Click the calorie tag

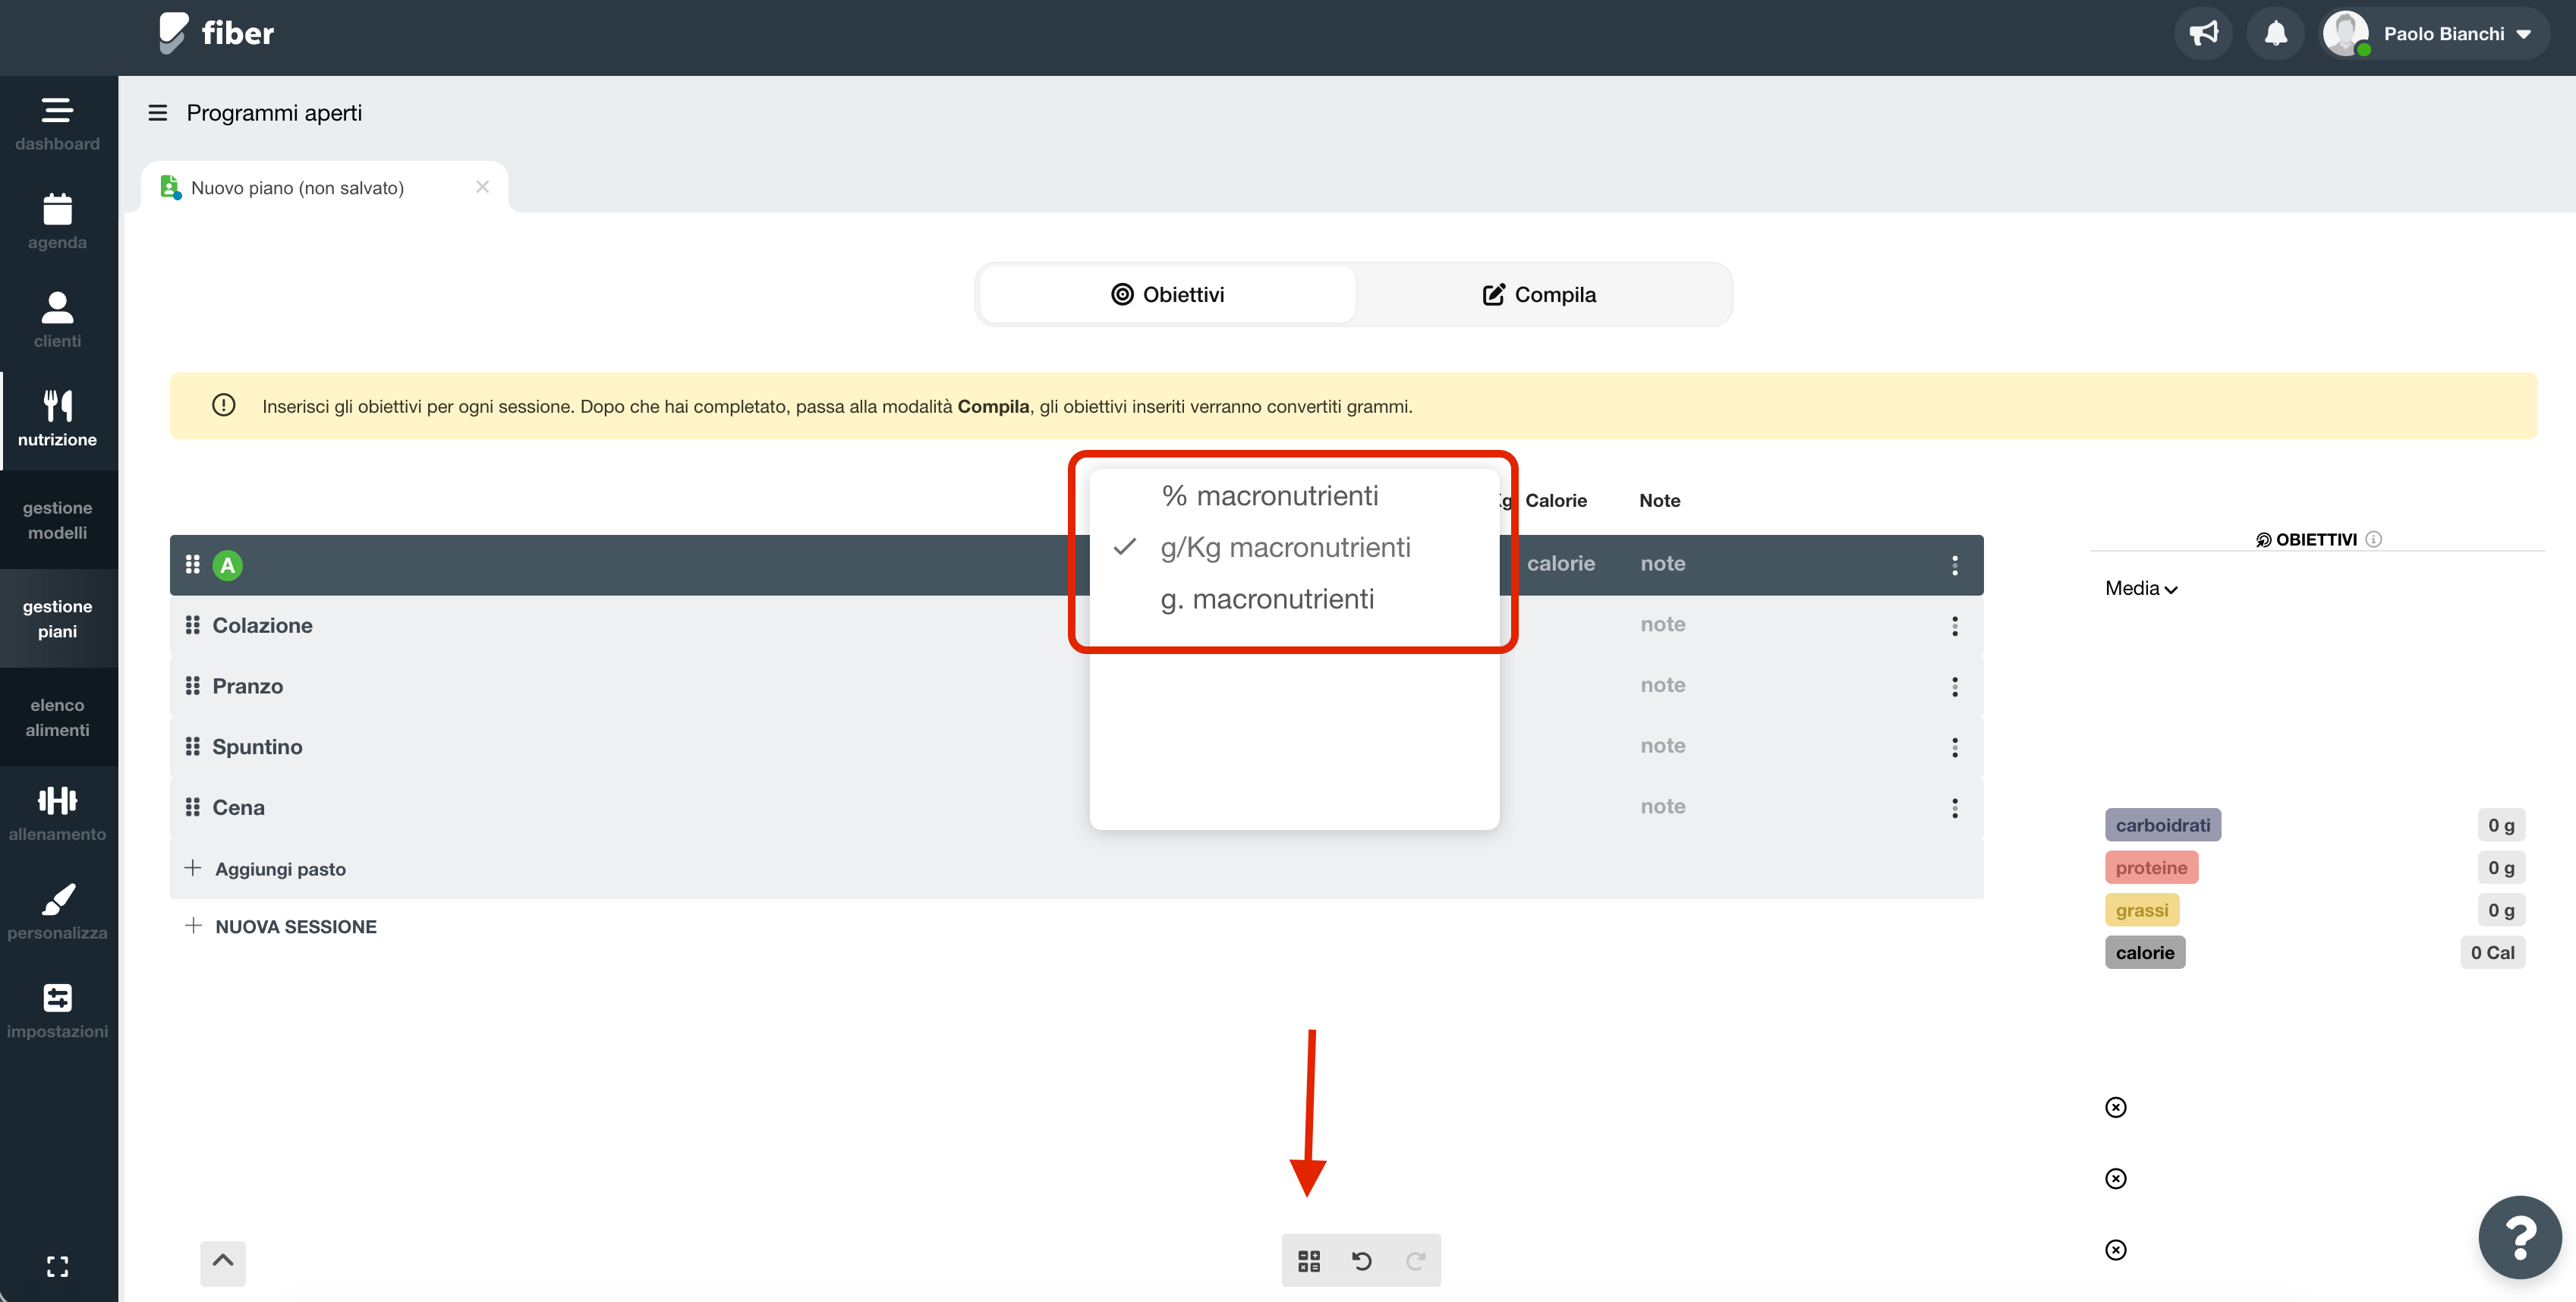tap(2145, 952)
